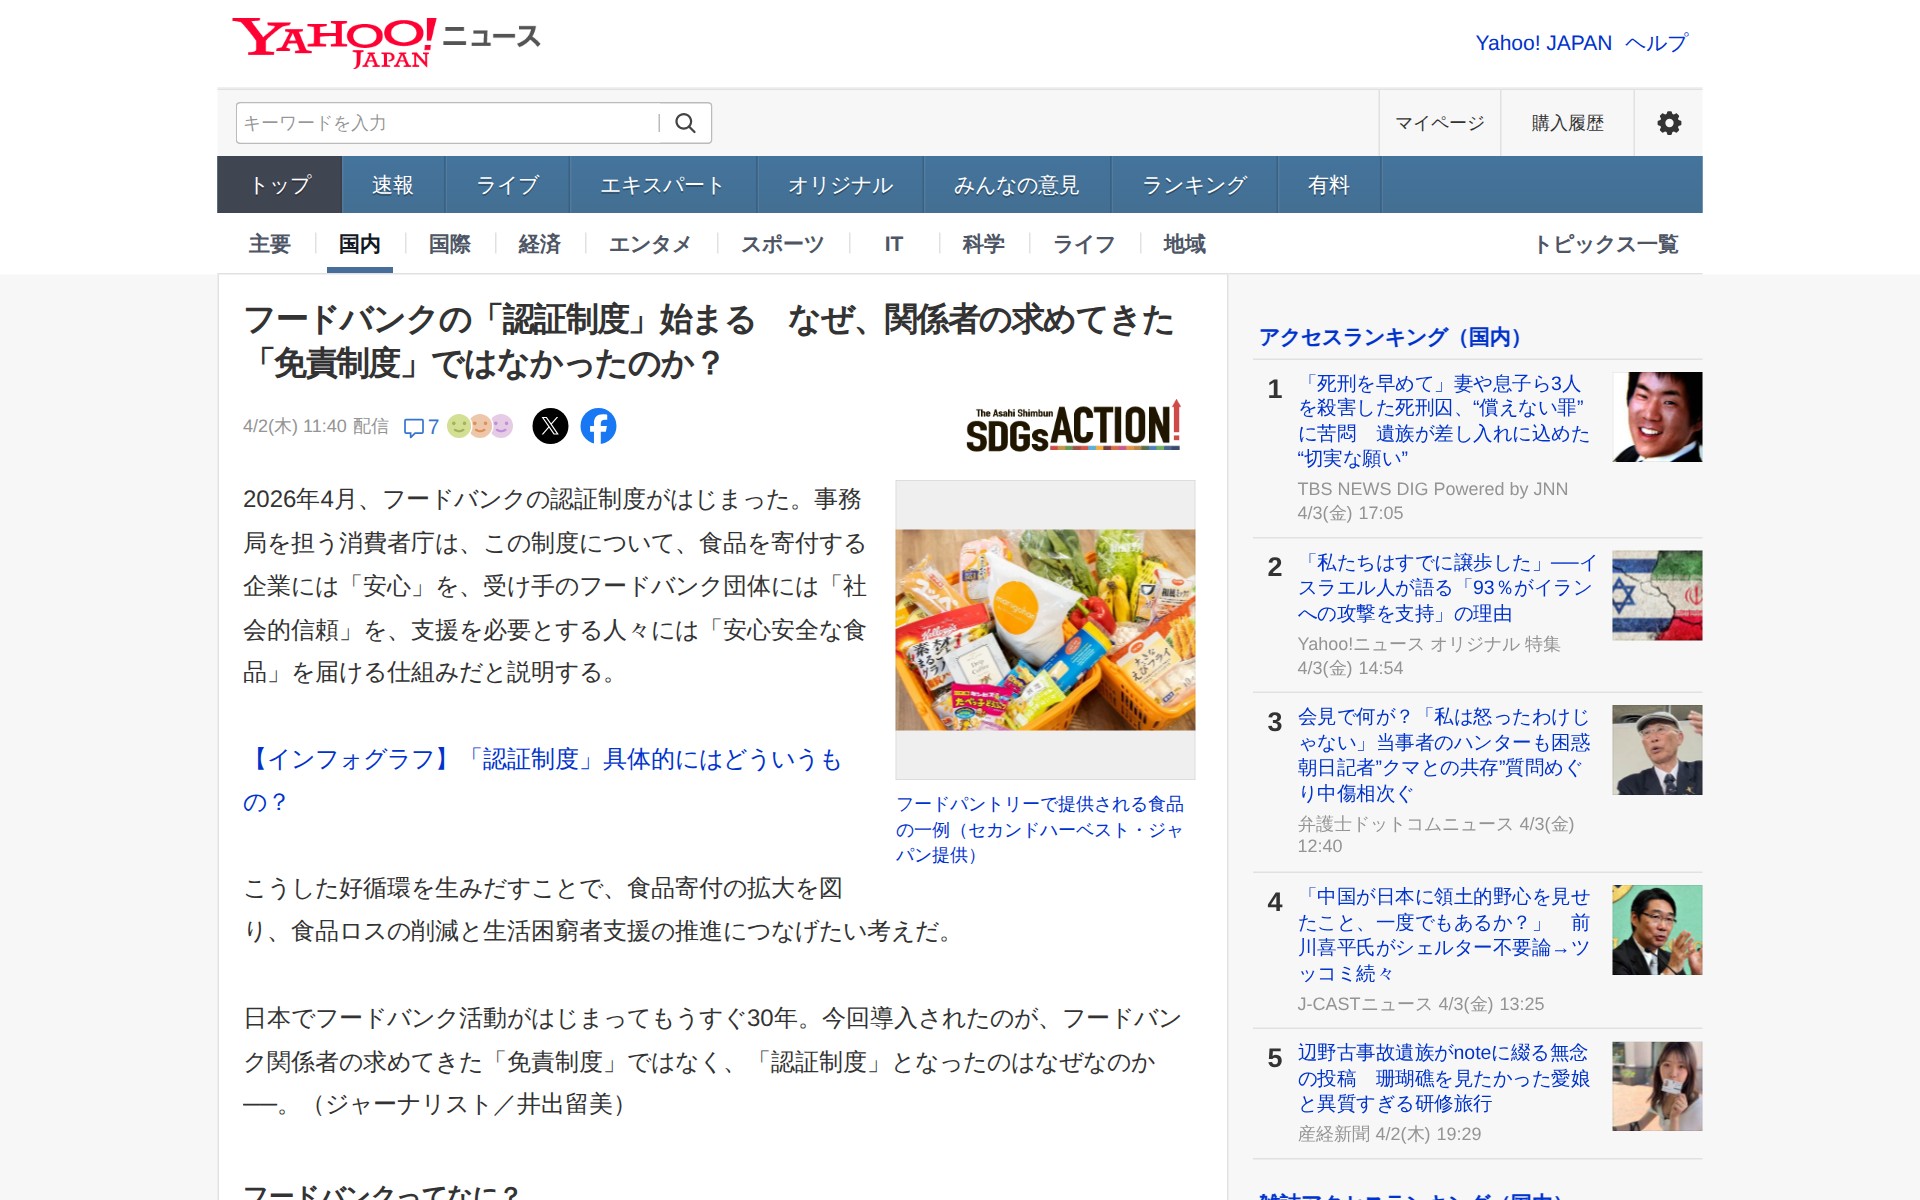Click the Yahoo! JAPAN News logo

[385, 42]
